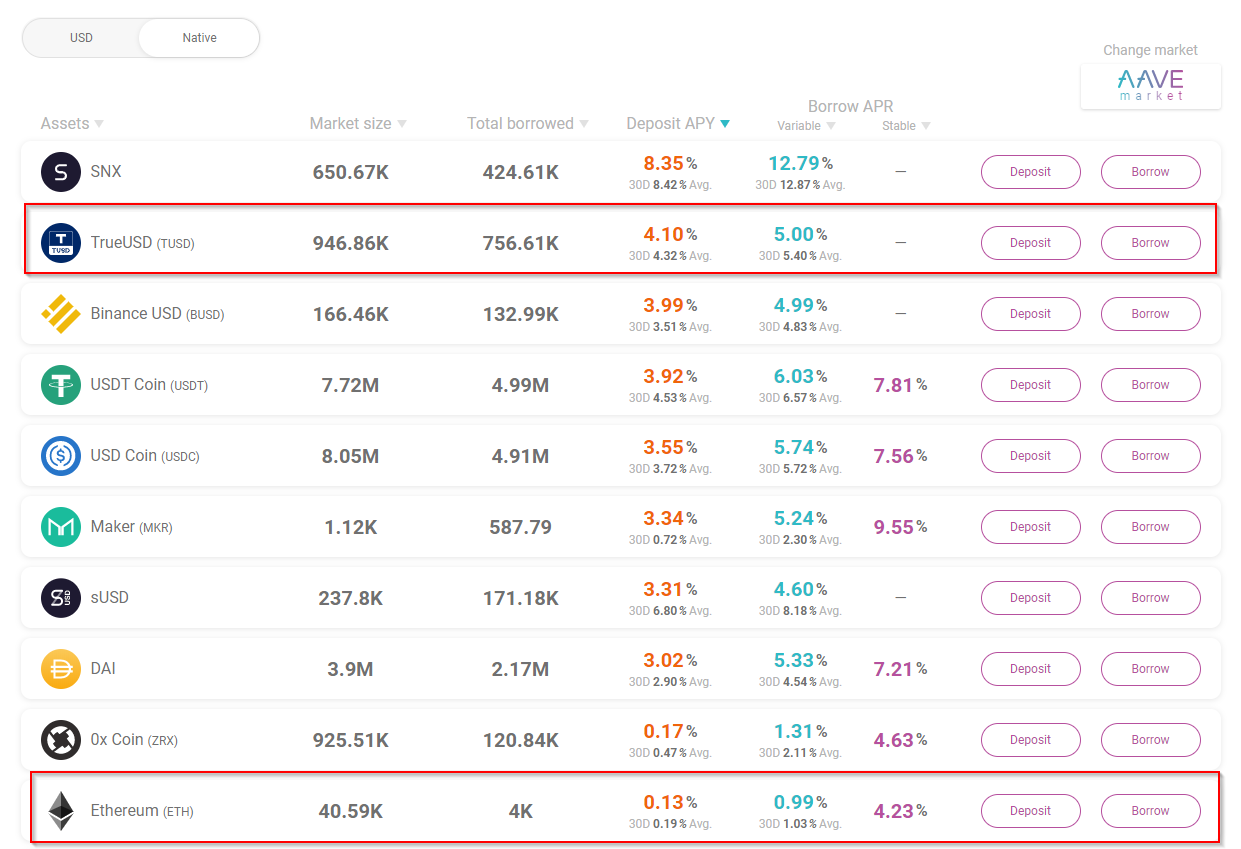Click the Borrow APR header label

851,106
